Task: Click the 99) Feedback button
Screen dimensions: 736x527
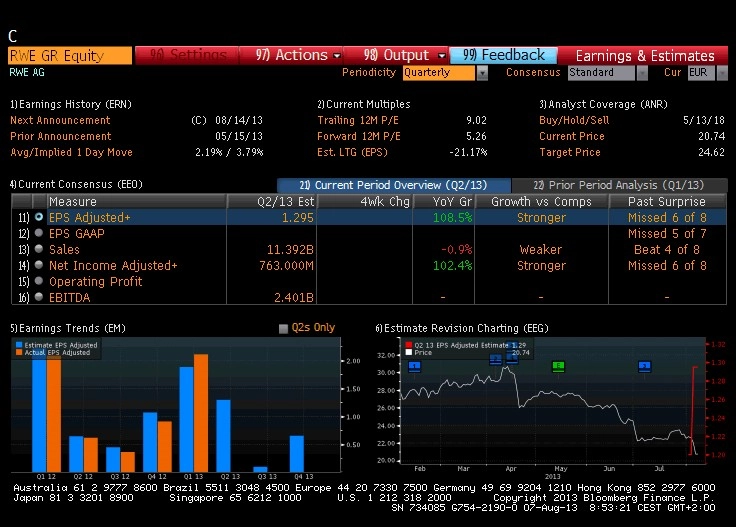Action: click(503, 55)
